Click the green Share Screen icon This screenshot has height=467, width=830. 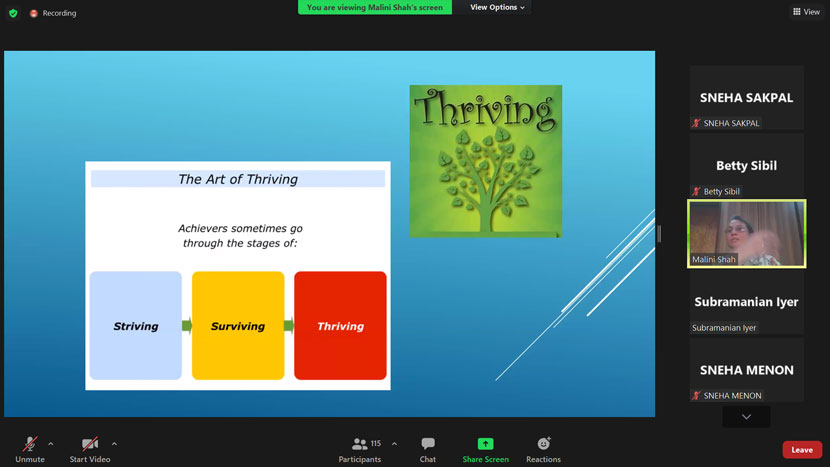point(485,444)
